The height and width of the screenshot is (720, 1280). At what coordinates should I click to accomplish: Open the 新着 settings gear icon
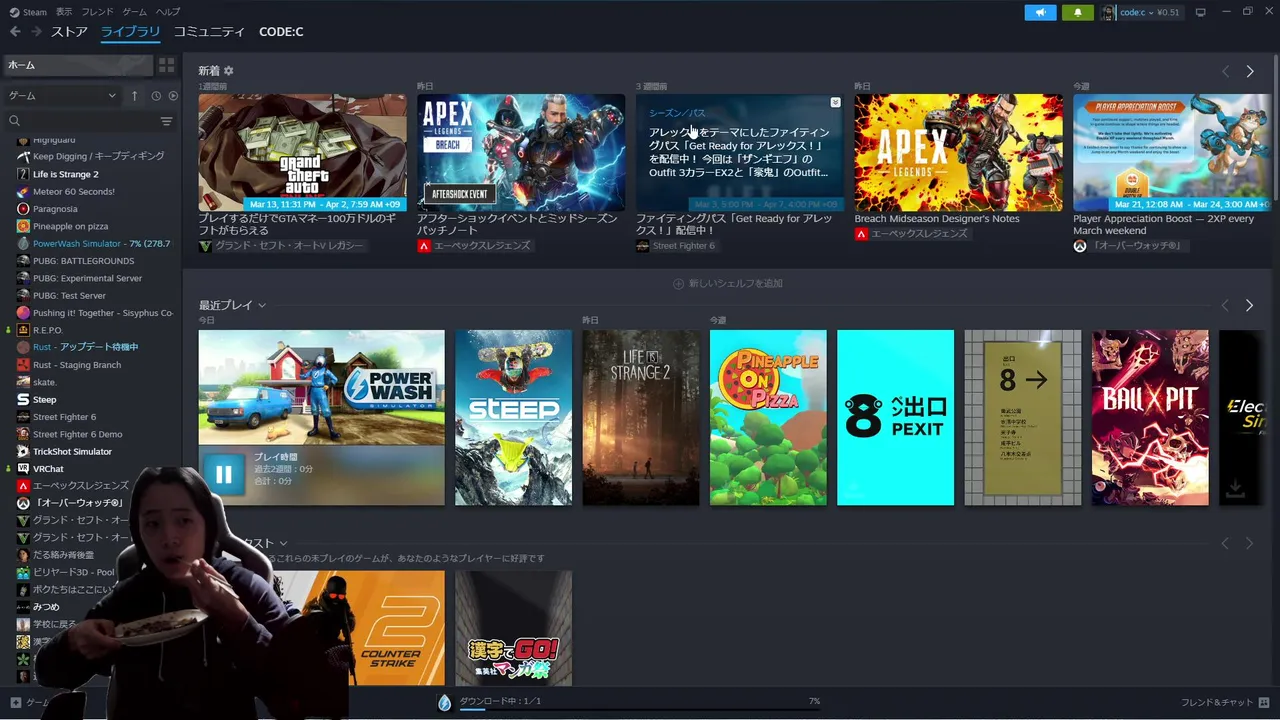pyautogui.click(x=229, y=71)
